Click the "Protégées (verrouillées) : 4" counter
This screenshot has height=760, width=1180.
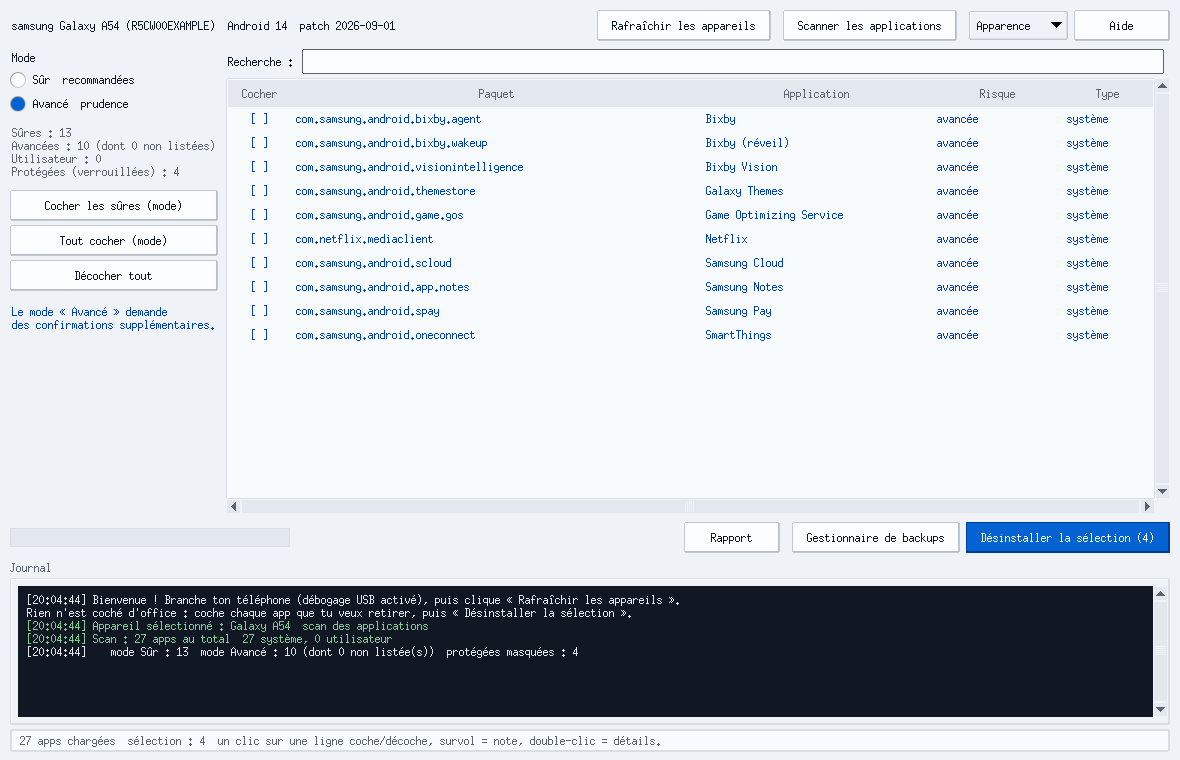[x=96, y=172]
